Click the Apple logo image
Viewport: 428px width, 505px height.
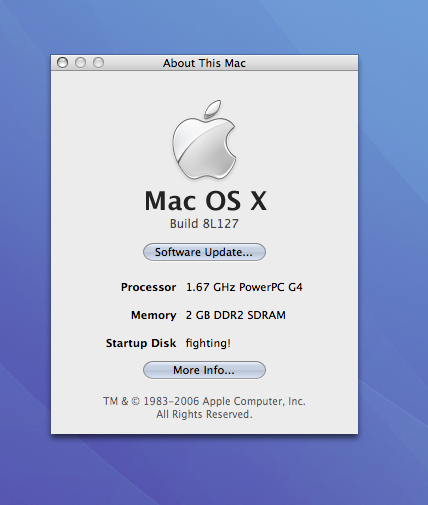[204, 139]
